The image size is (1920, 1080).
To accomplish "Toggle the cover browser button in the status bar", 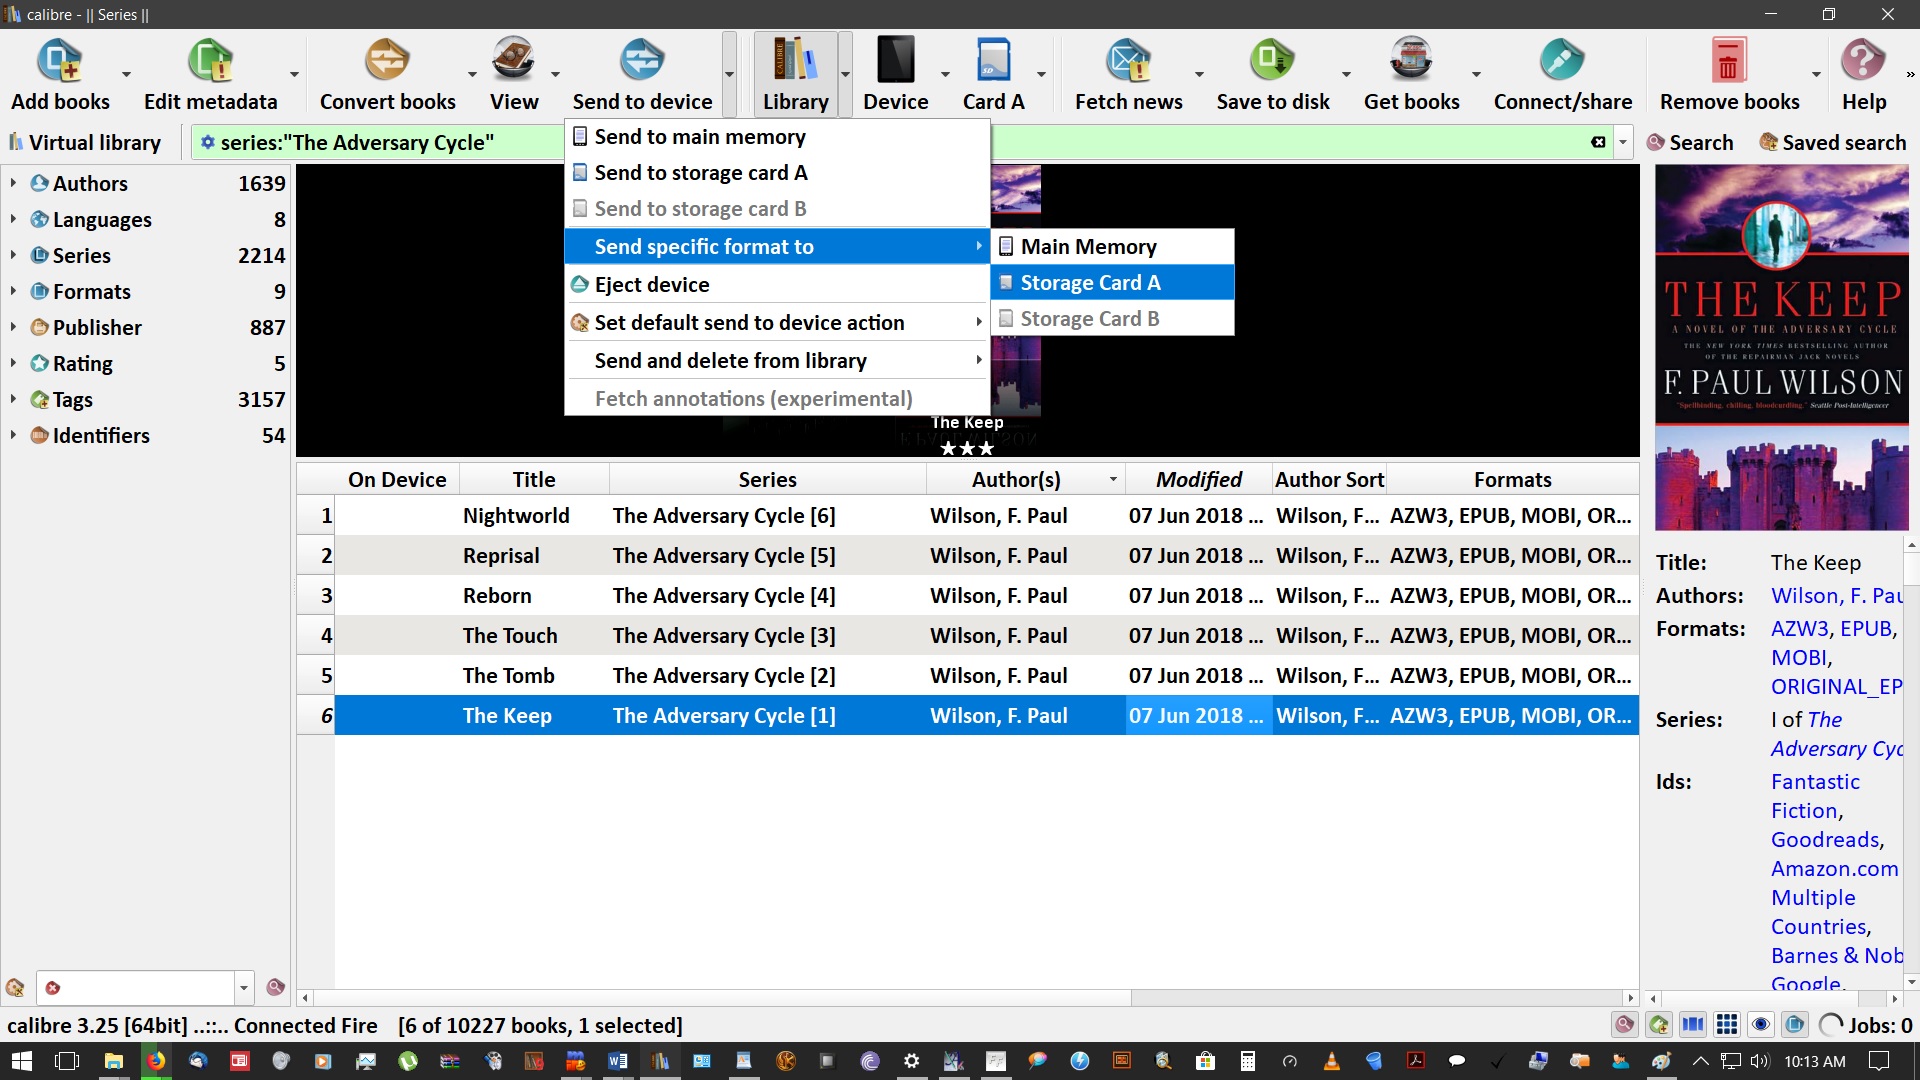I will click(x=1693, y=1025).
